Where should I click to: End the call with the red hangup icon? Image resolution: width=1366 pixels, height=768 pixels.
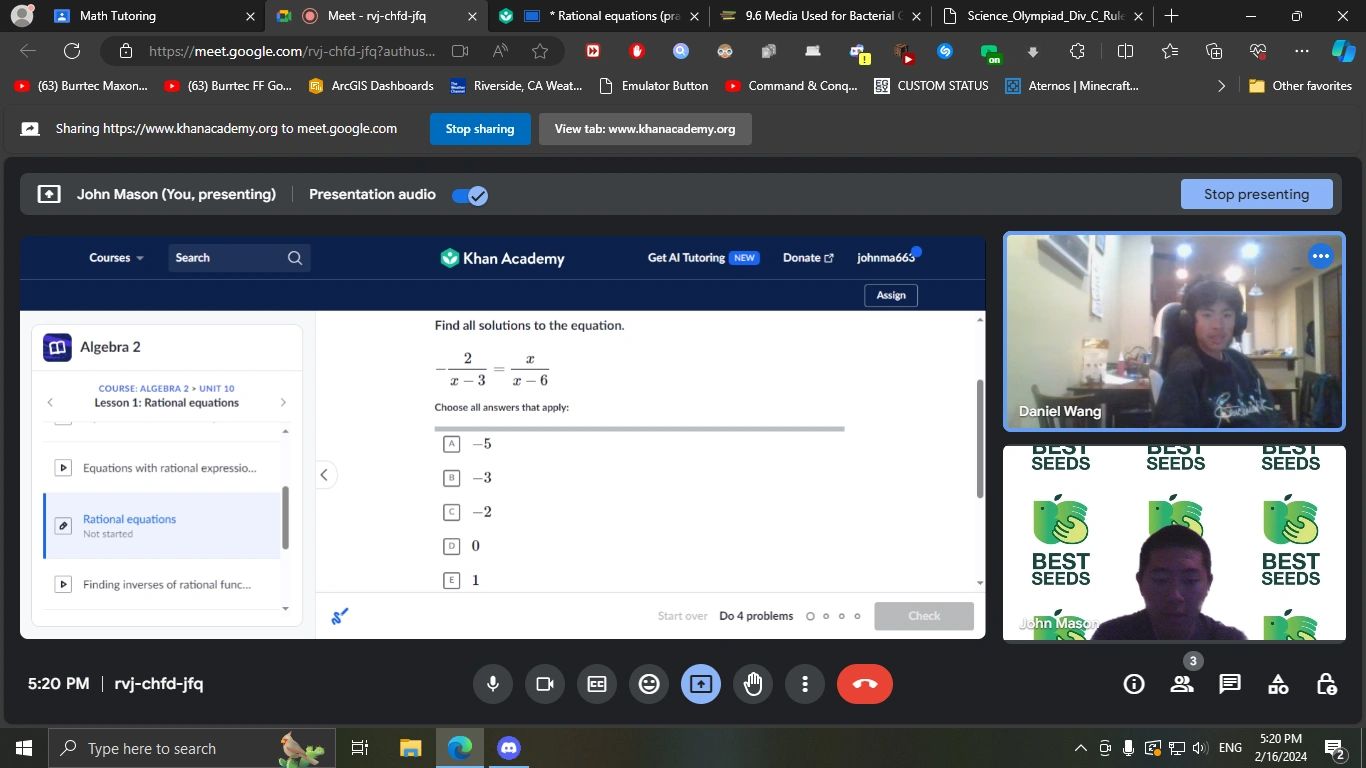coord(864,683)
